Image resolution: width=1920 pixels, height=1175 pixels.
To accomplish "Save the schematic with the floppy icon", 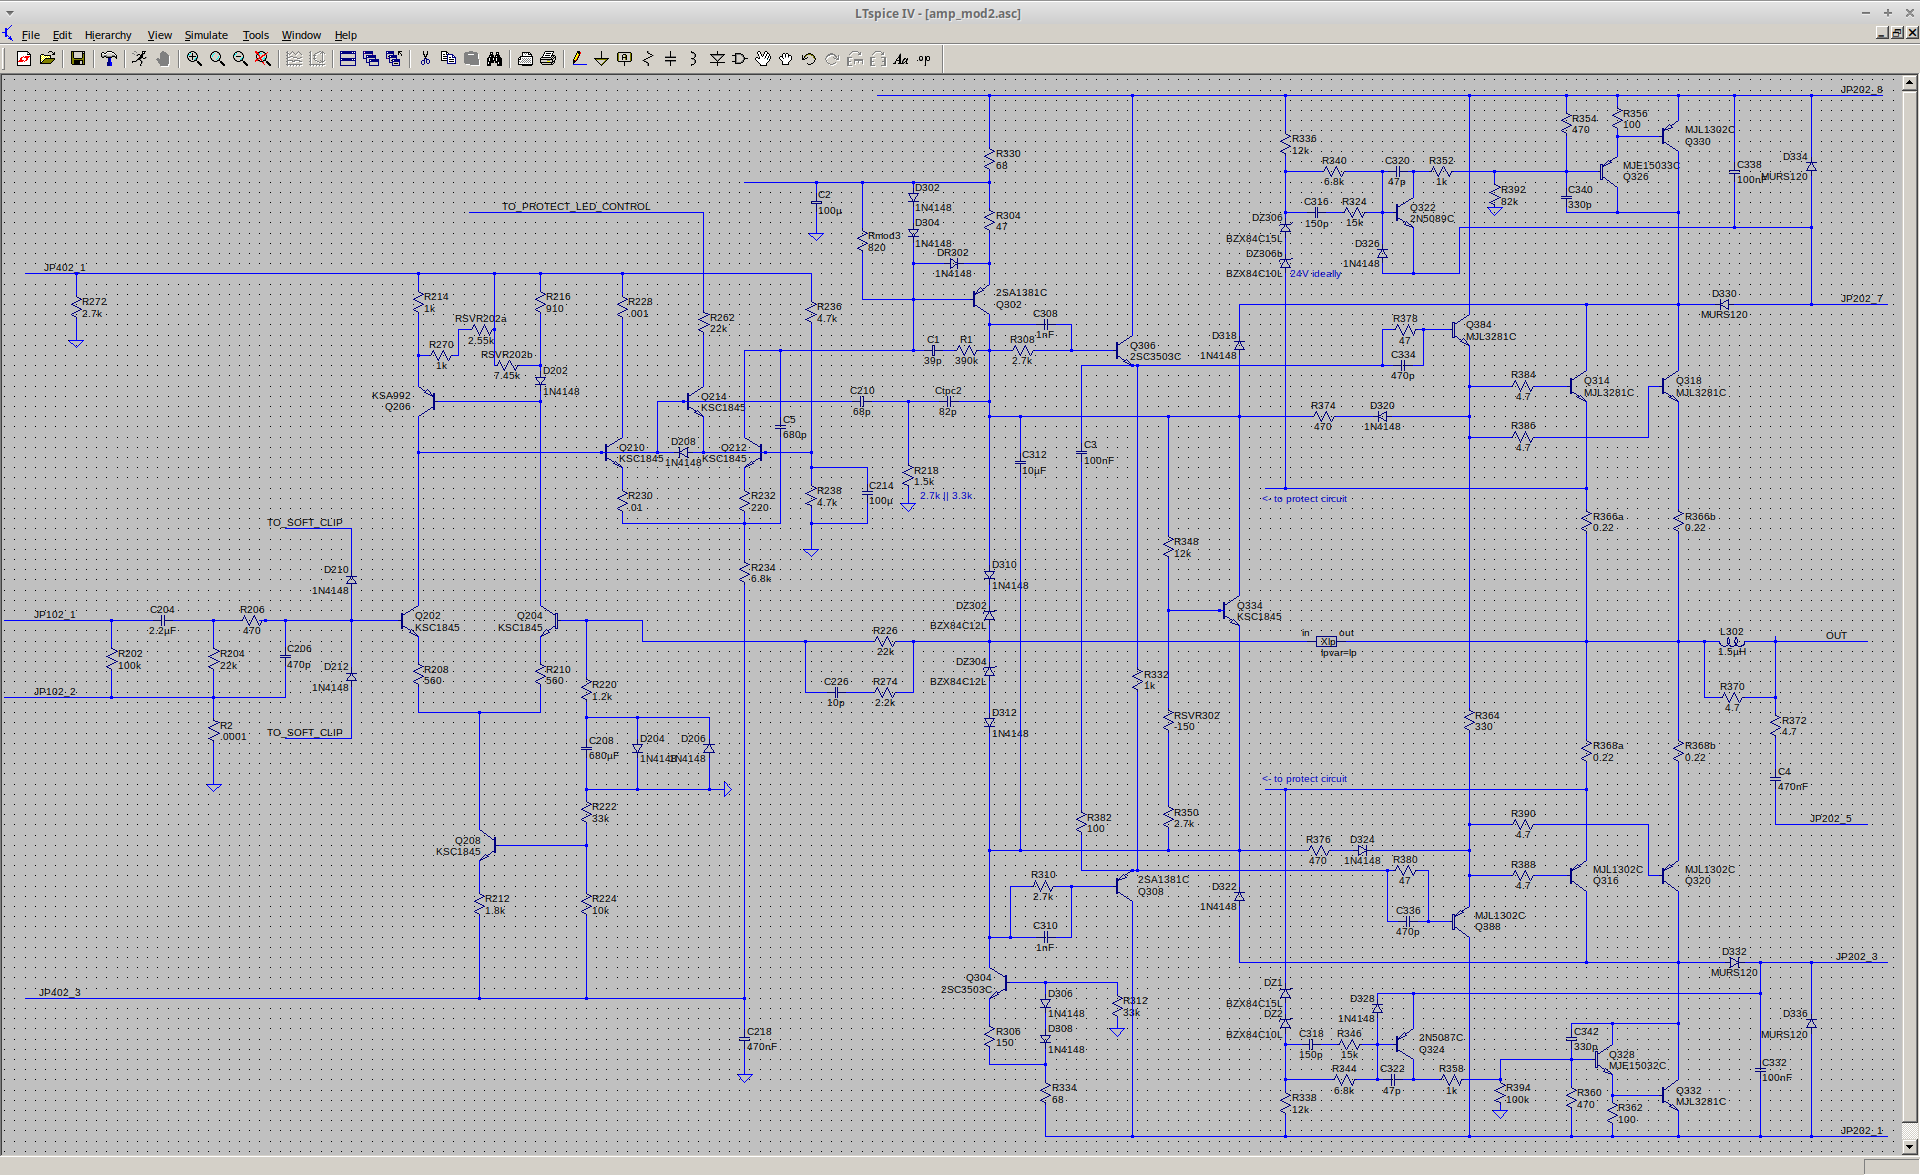I will coord(77,59).
